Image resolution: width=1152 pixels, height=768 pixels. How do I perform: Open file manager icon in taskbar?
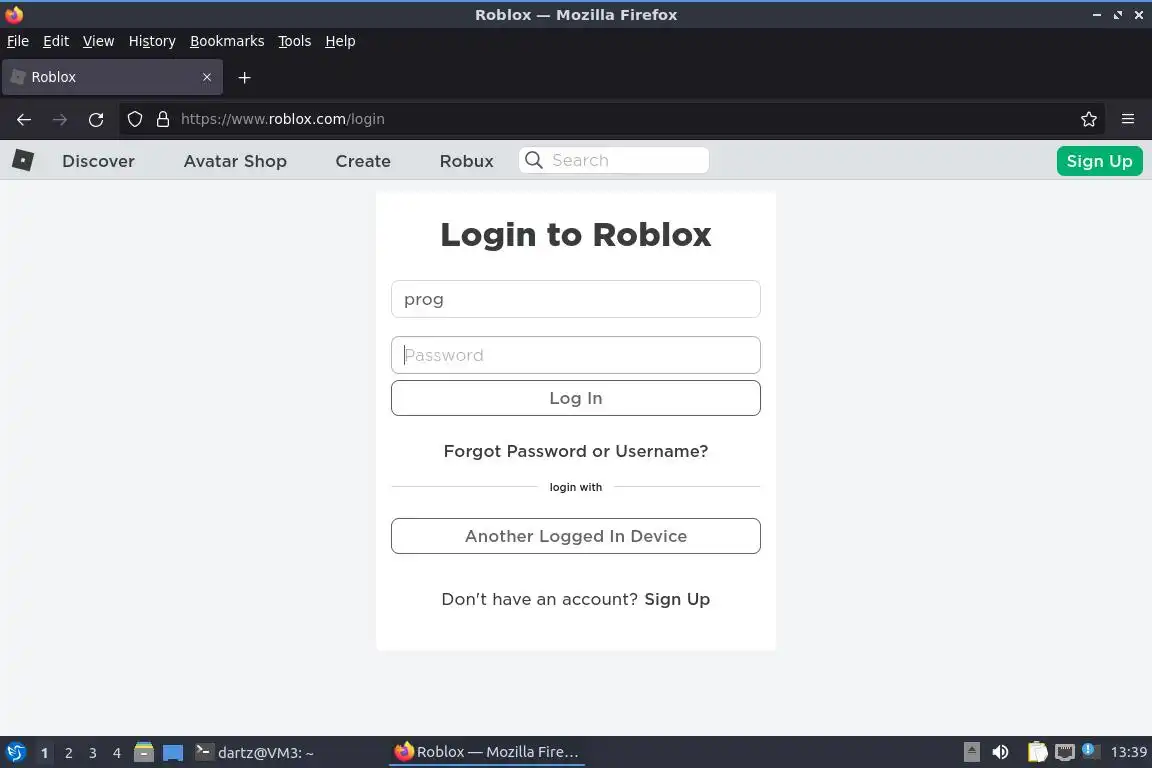point(144,752)
